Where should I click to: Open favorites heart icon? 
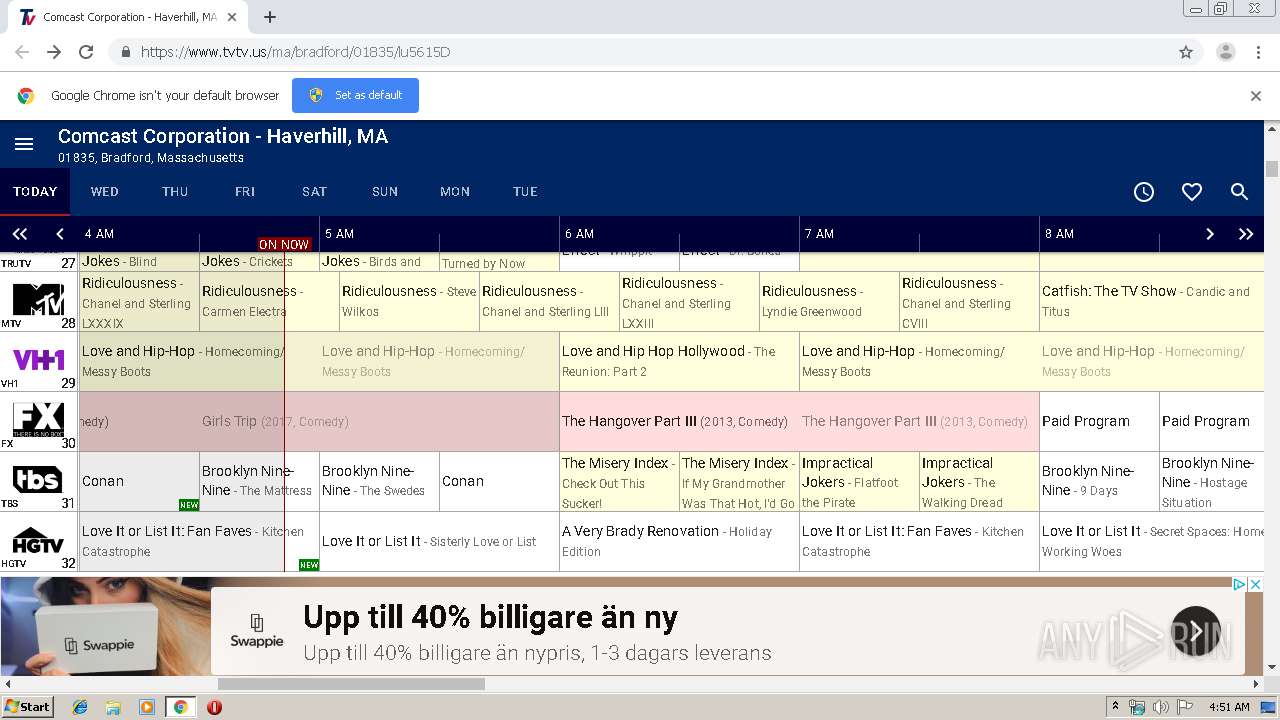click(x=1192, y=192)
